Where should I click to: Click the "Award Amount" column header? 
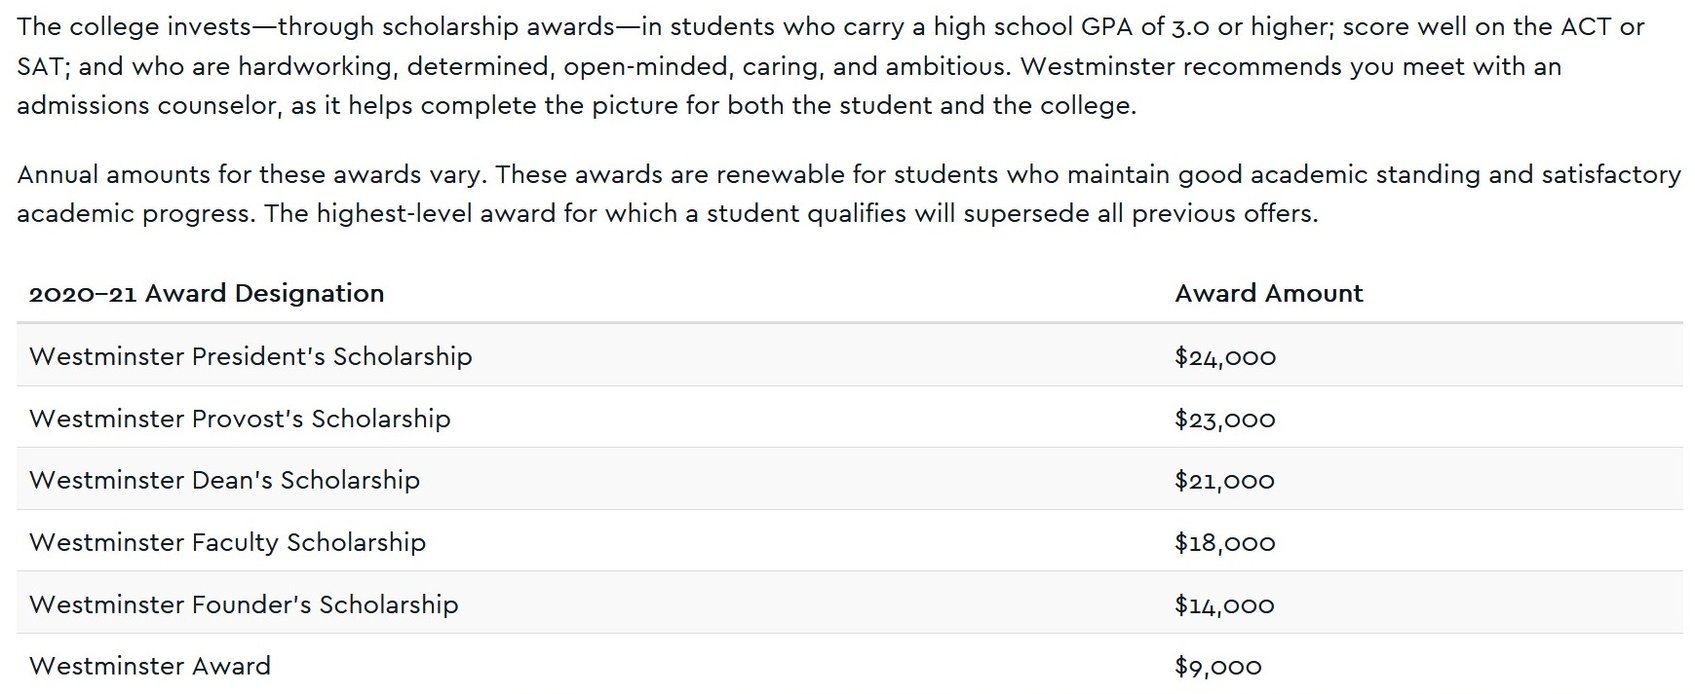[1268, 293]
